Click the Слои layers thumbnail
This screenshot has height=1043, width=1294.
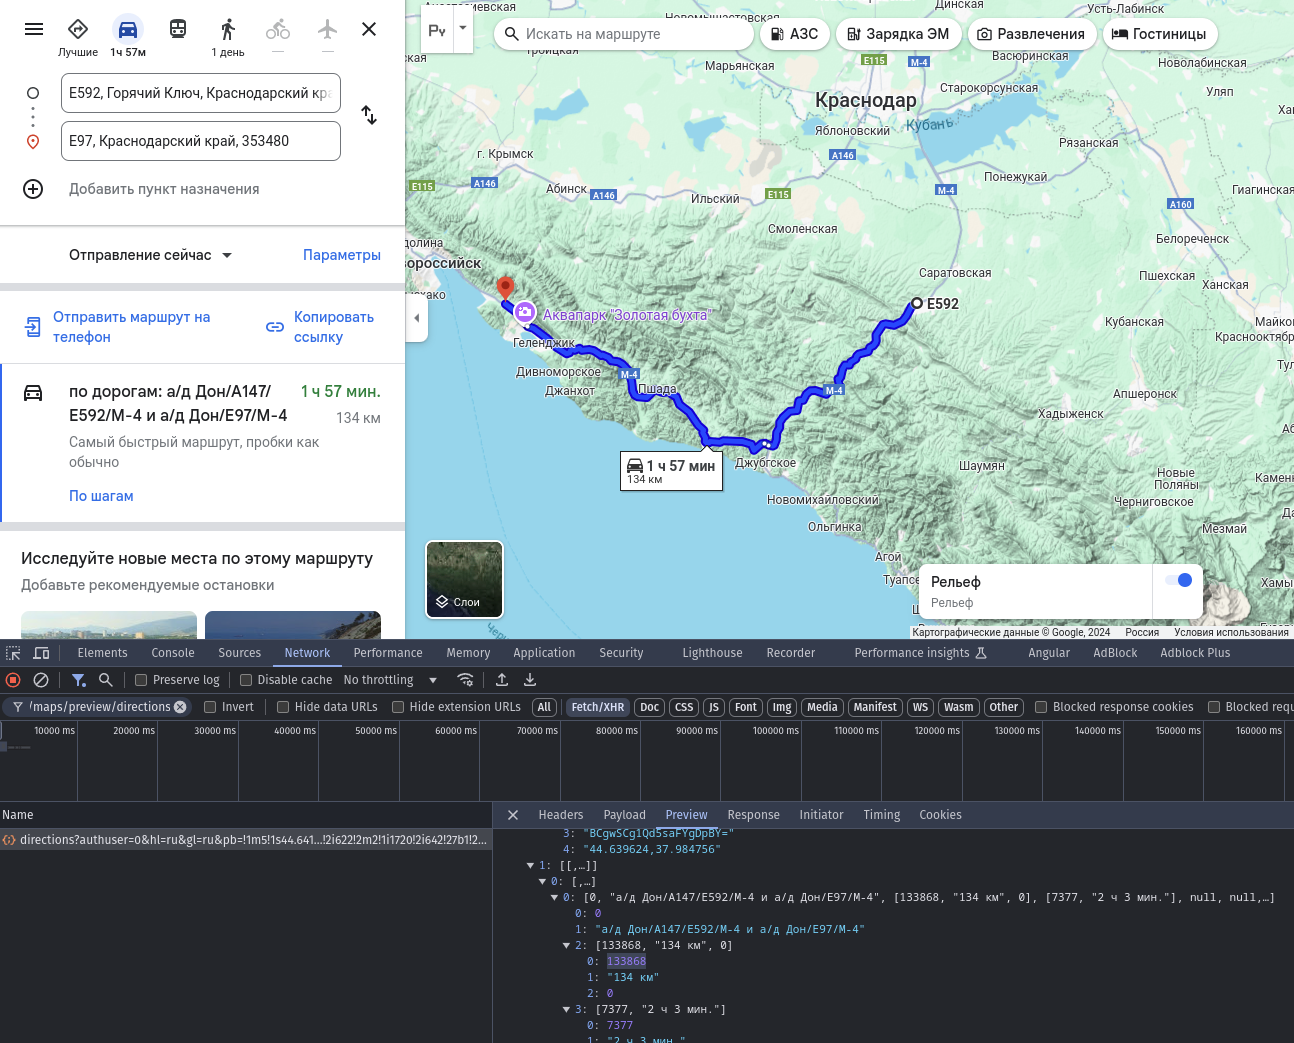(465, 579)
